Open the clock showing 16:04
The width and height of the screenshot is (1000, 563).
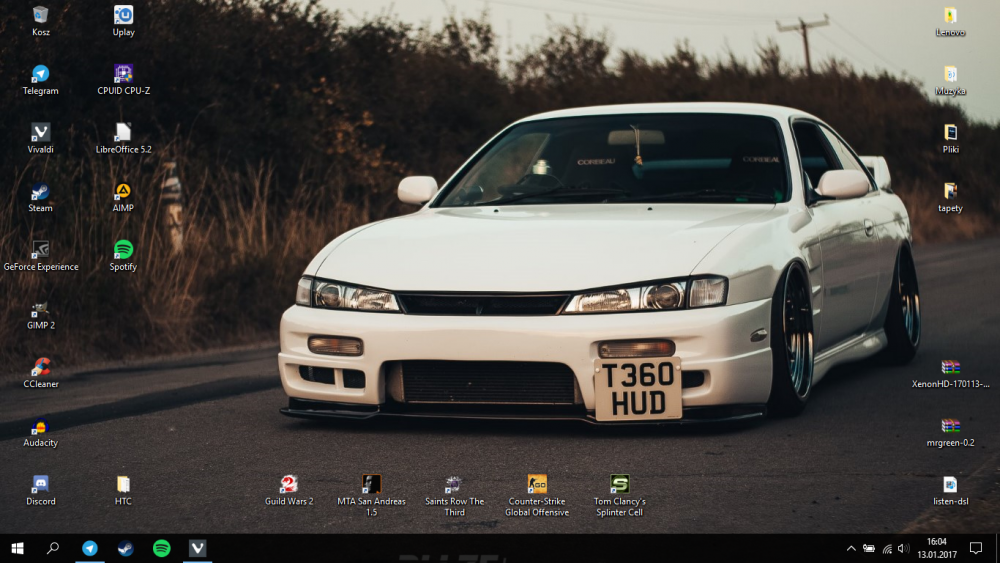[x=937, y=548]
